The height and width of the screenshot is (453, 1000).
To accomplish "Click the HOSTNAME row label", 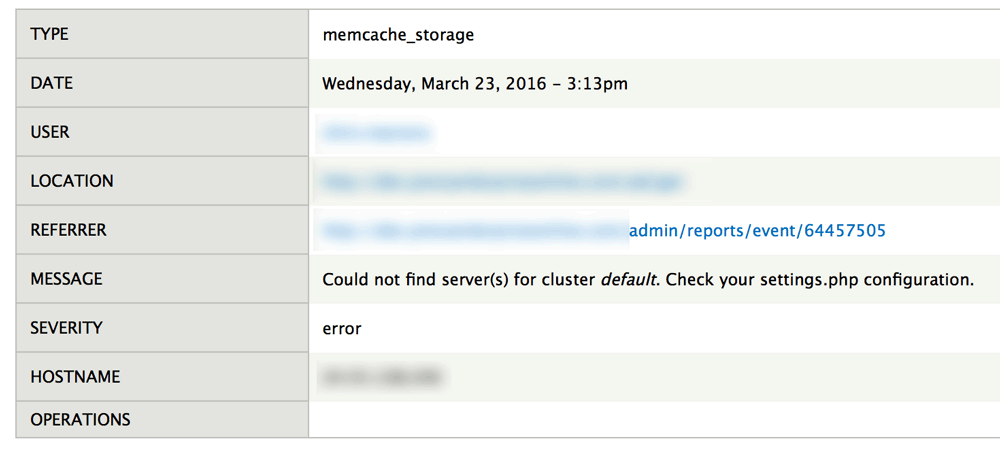I will tap(75, 377).
